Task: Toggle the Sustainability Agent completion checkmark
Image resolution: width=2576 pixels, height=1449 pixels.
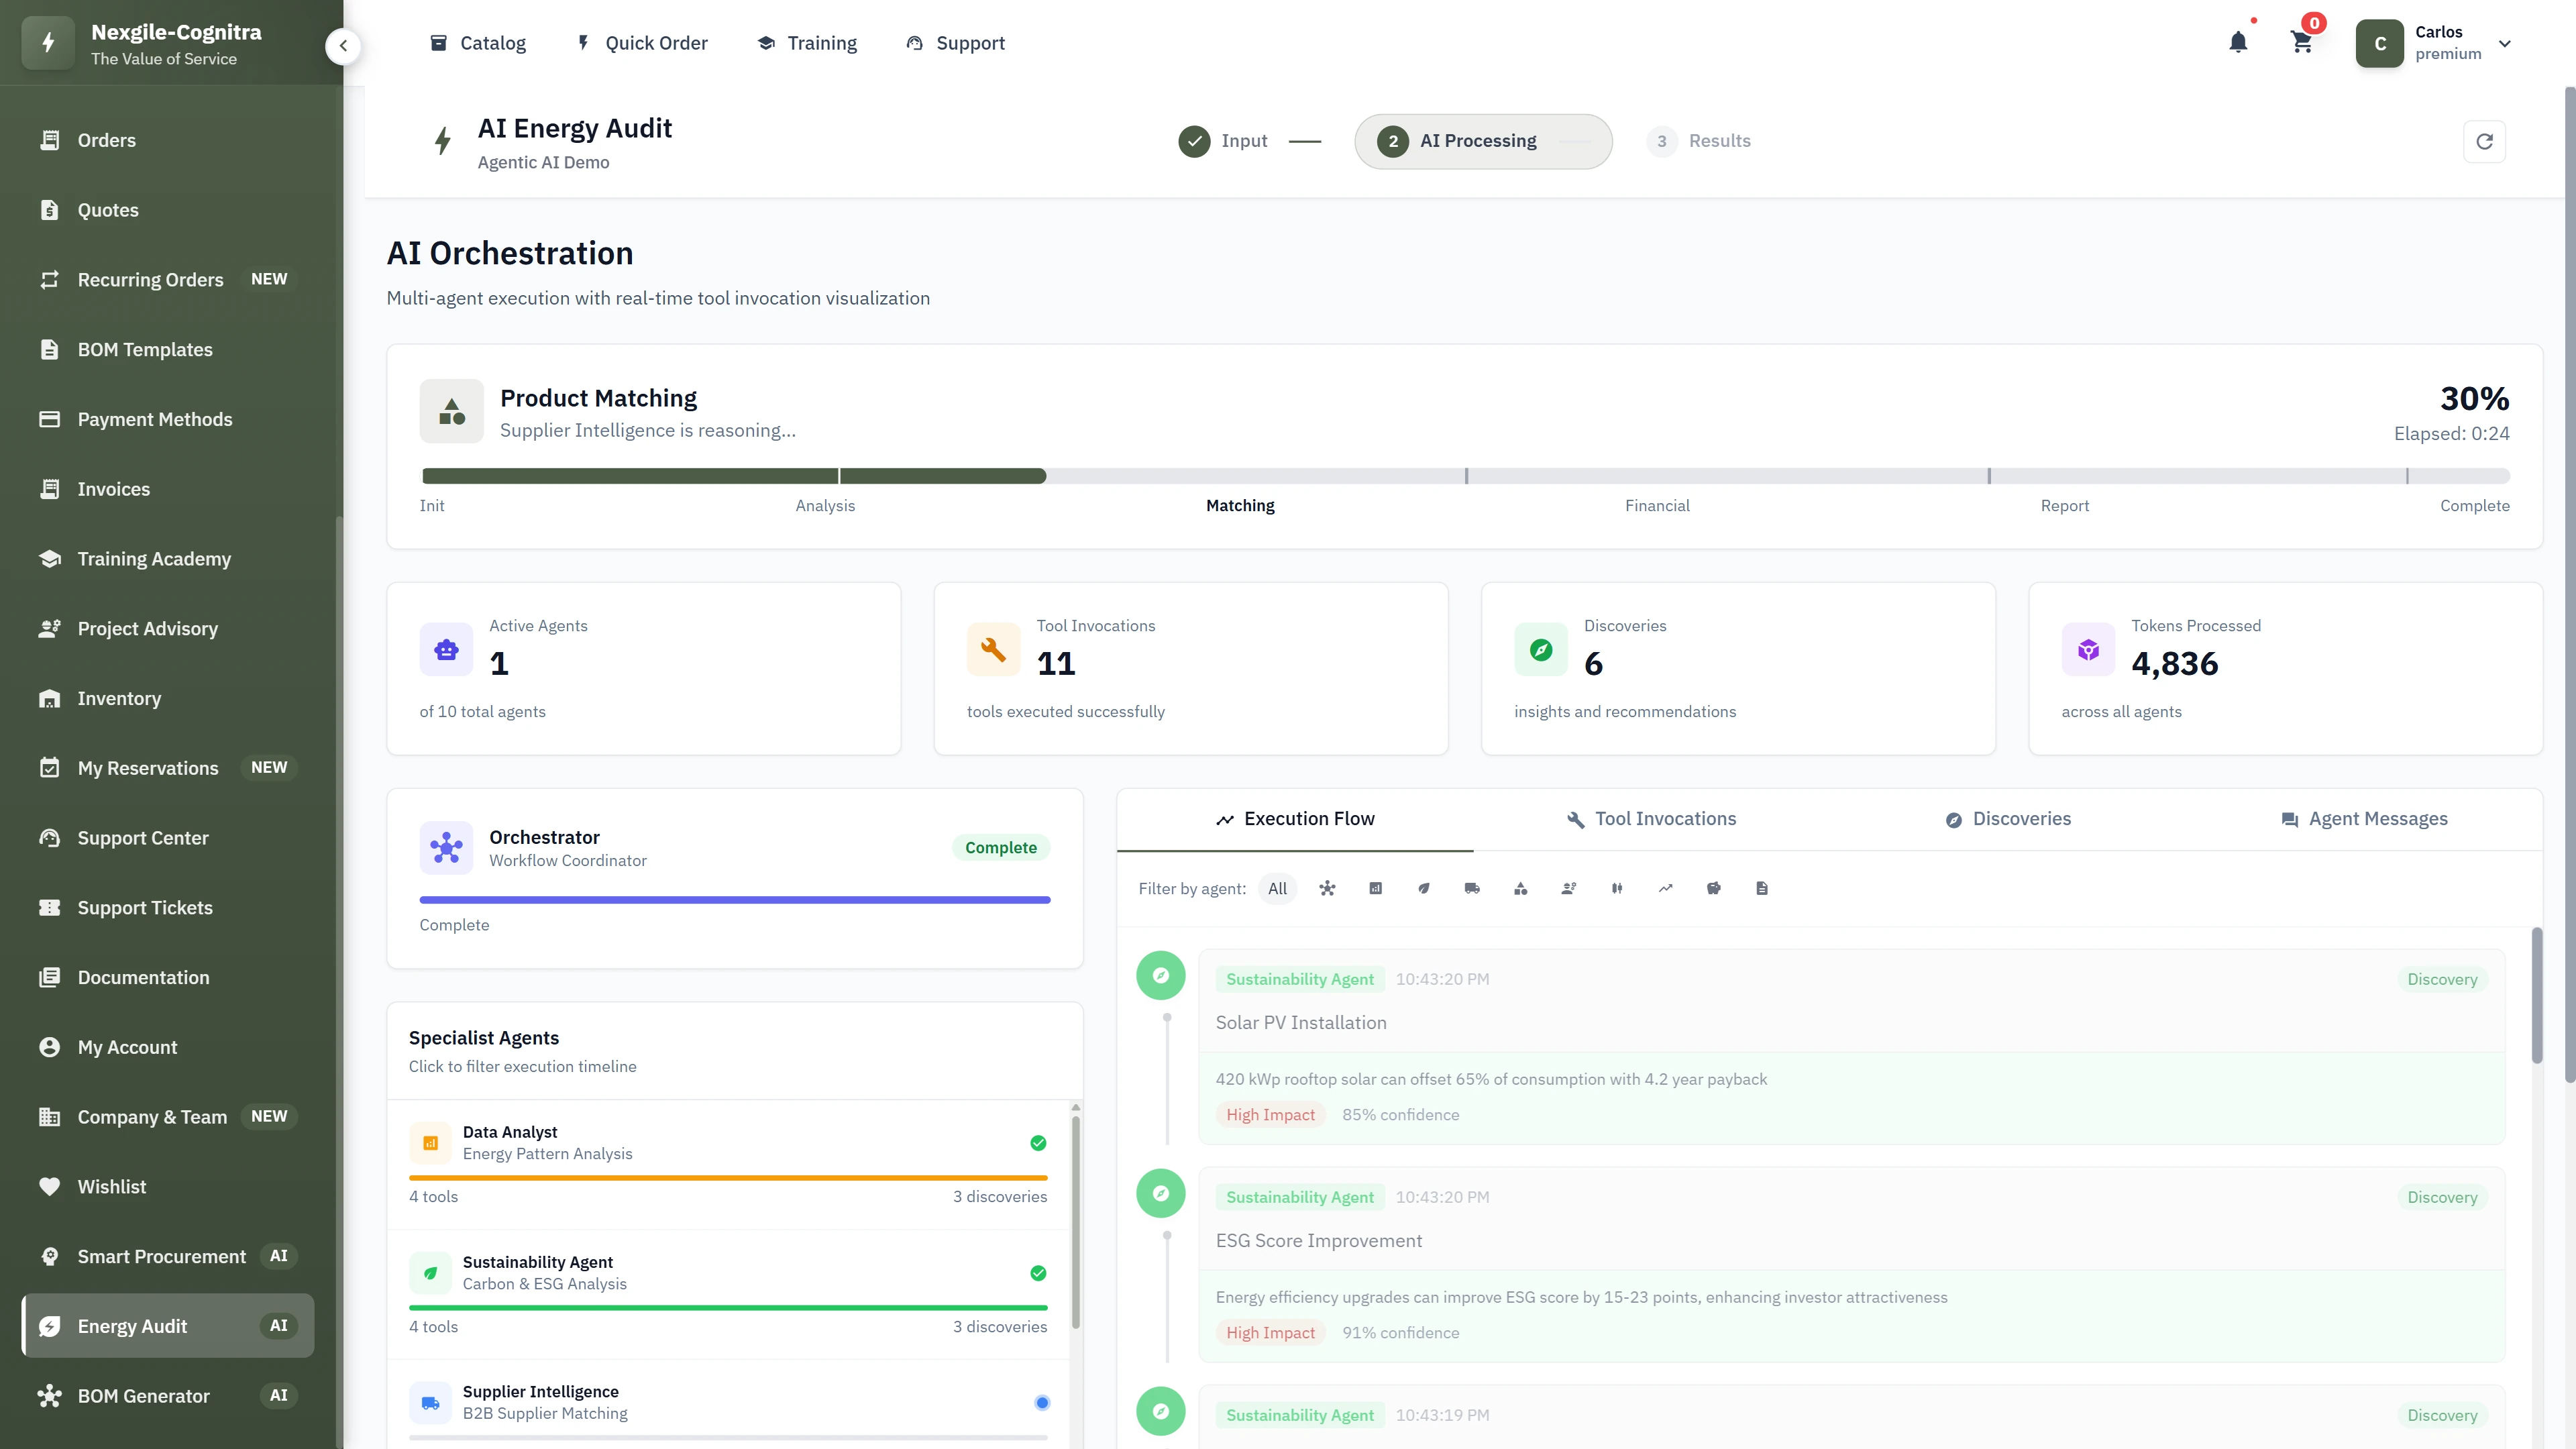Action: [x=1038, y=1273]
